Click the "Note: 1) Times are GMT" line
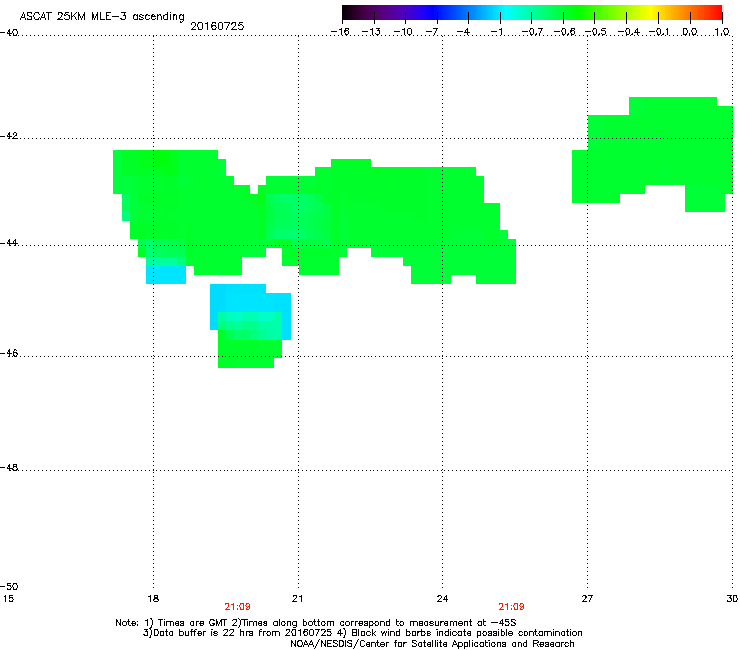Image resolution: width=740 pixels, height=650 pixels. [x=316, y=623]
